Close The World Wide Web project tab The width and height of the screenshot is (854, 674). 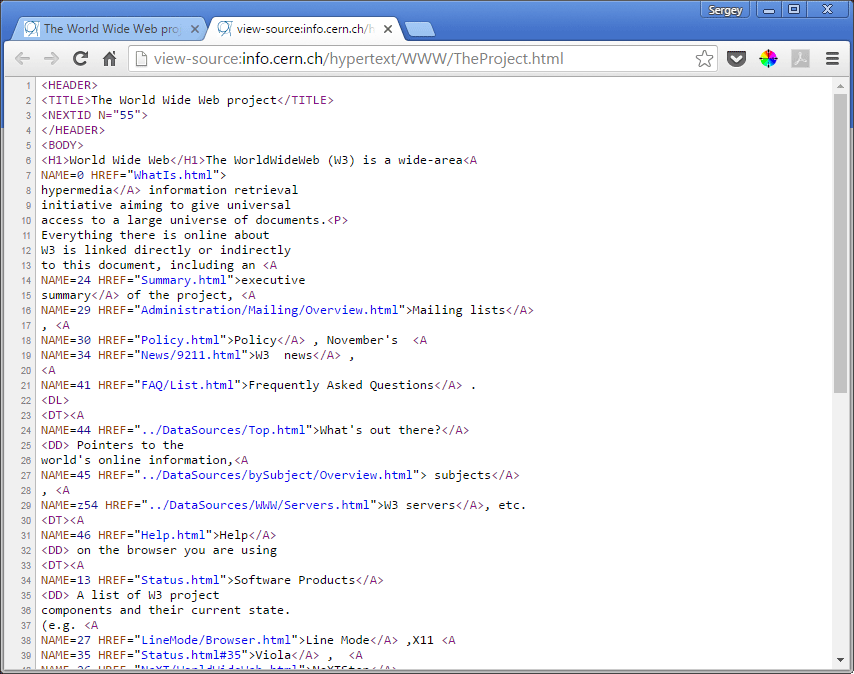[194, 29]
